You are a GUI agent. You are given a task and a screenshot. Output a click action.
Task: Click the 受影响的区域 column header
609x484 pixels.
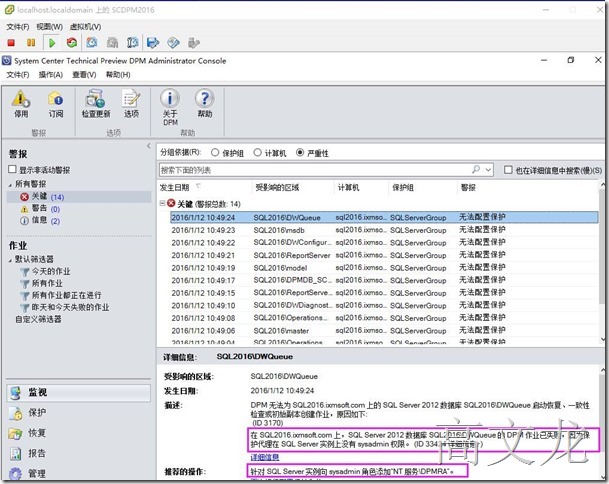277,188
